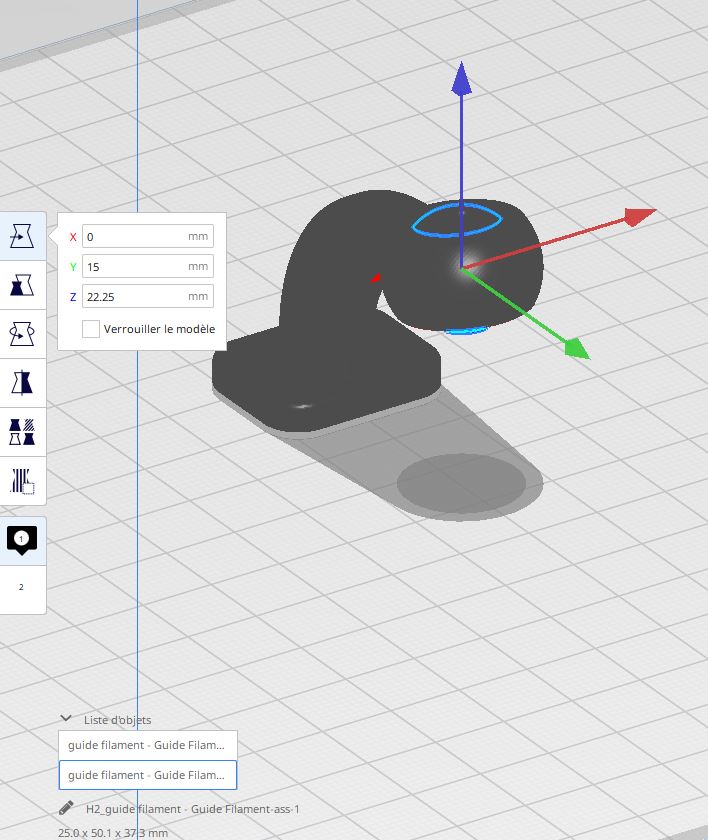Image resolution: width=708 pixels, height=840 pixels.
Task: Click the blue Z-axis arrow handle
Action: click(x=461, y=78)
